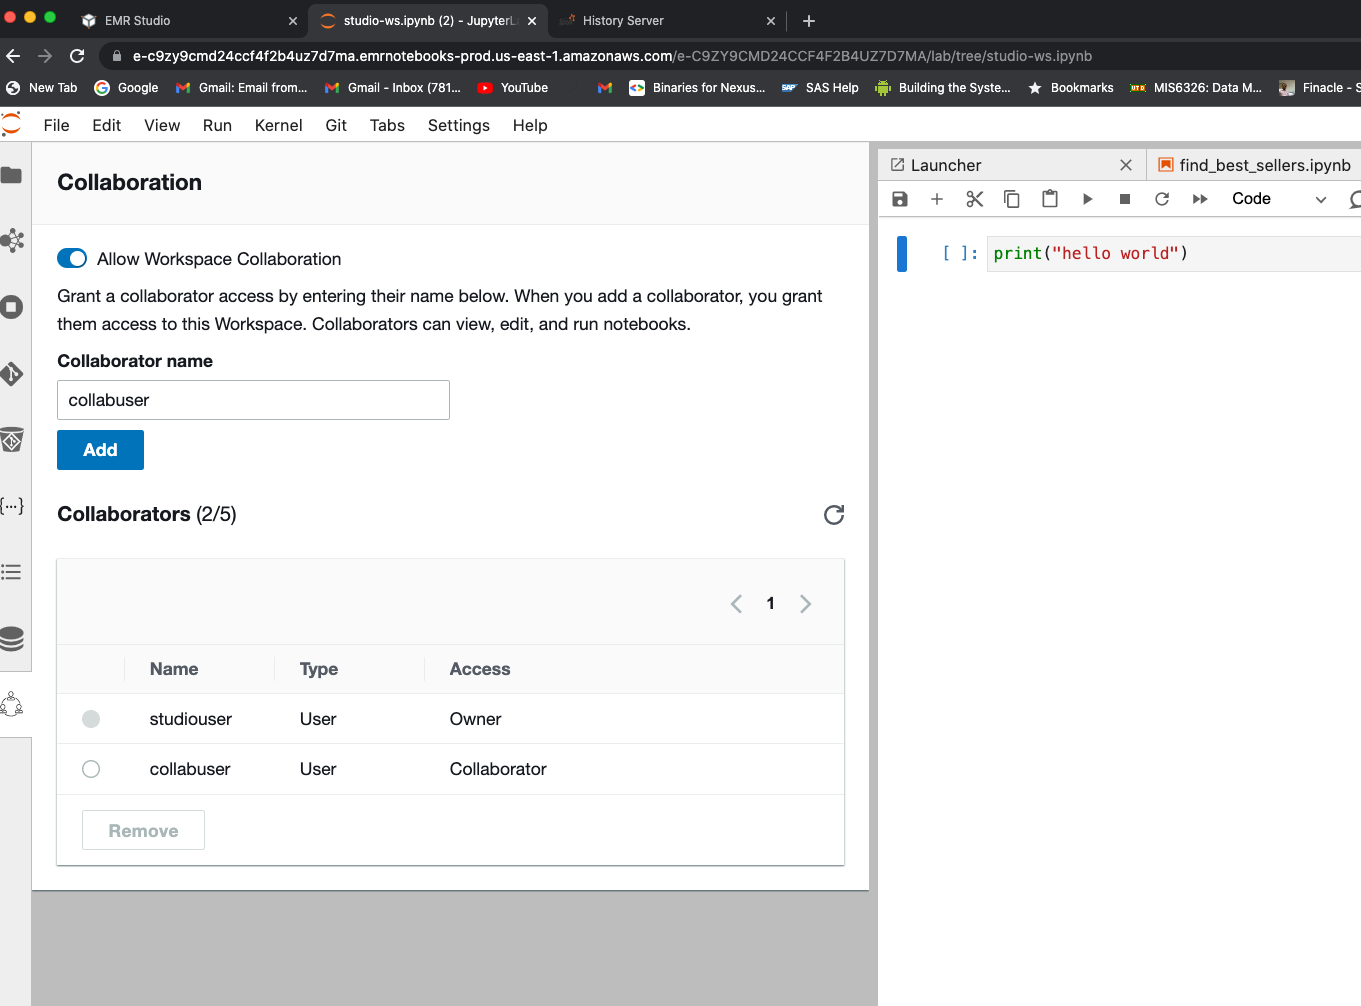Go to next collaborators page chevron

[x=805, y=604]
